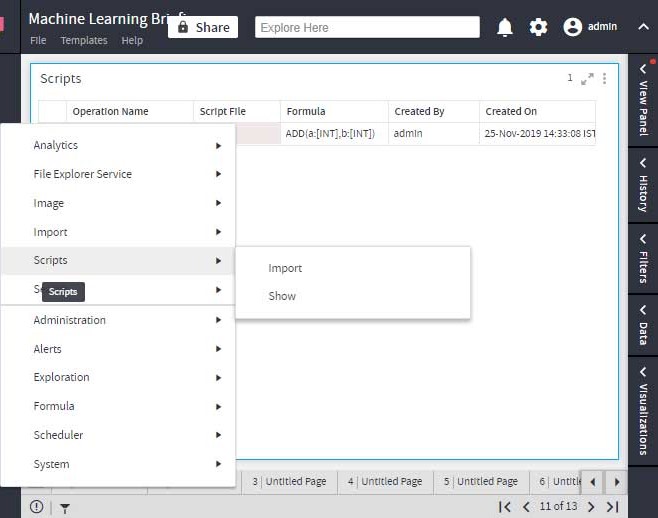Choose Import in the Scripts submenu
The image size is (658, 518).
click(x=352, y=268)
